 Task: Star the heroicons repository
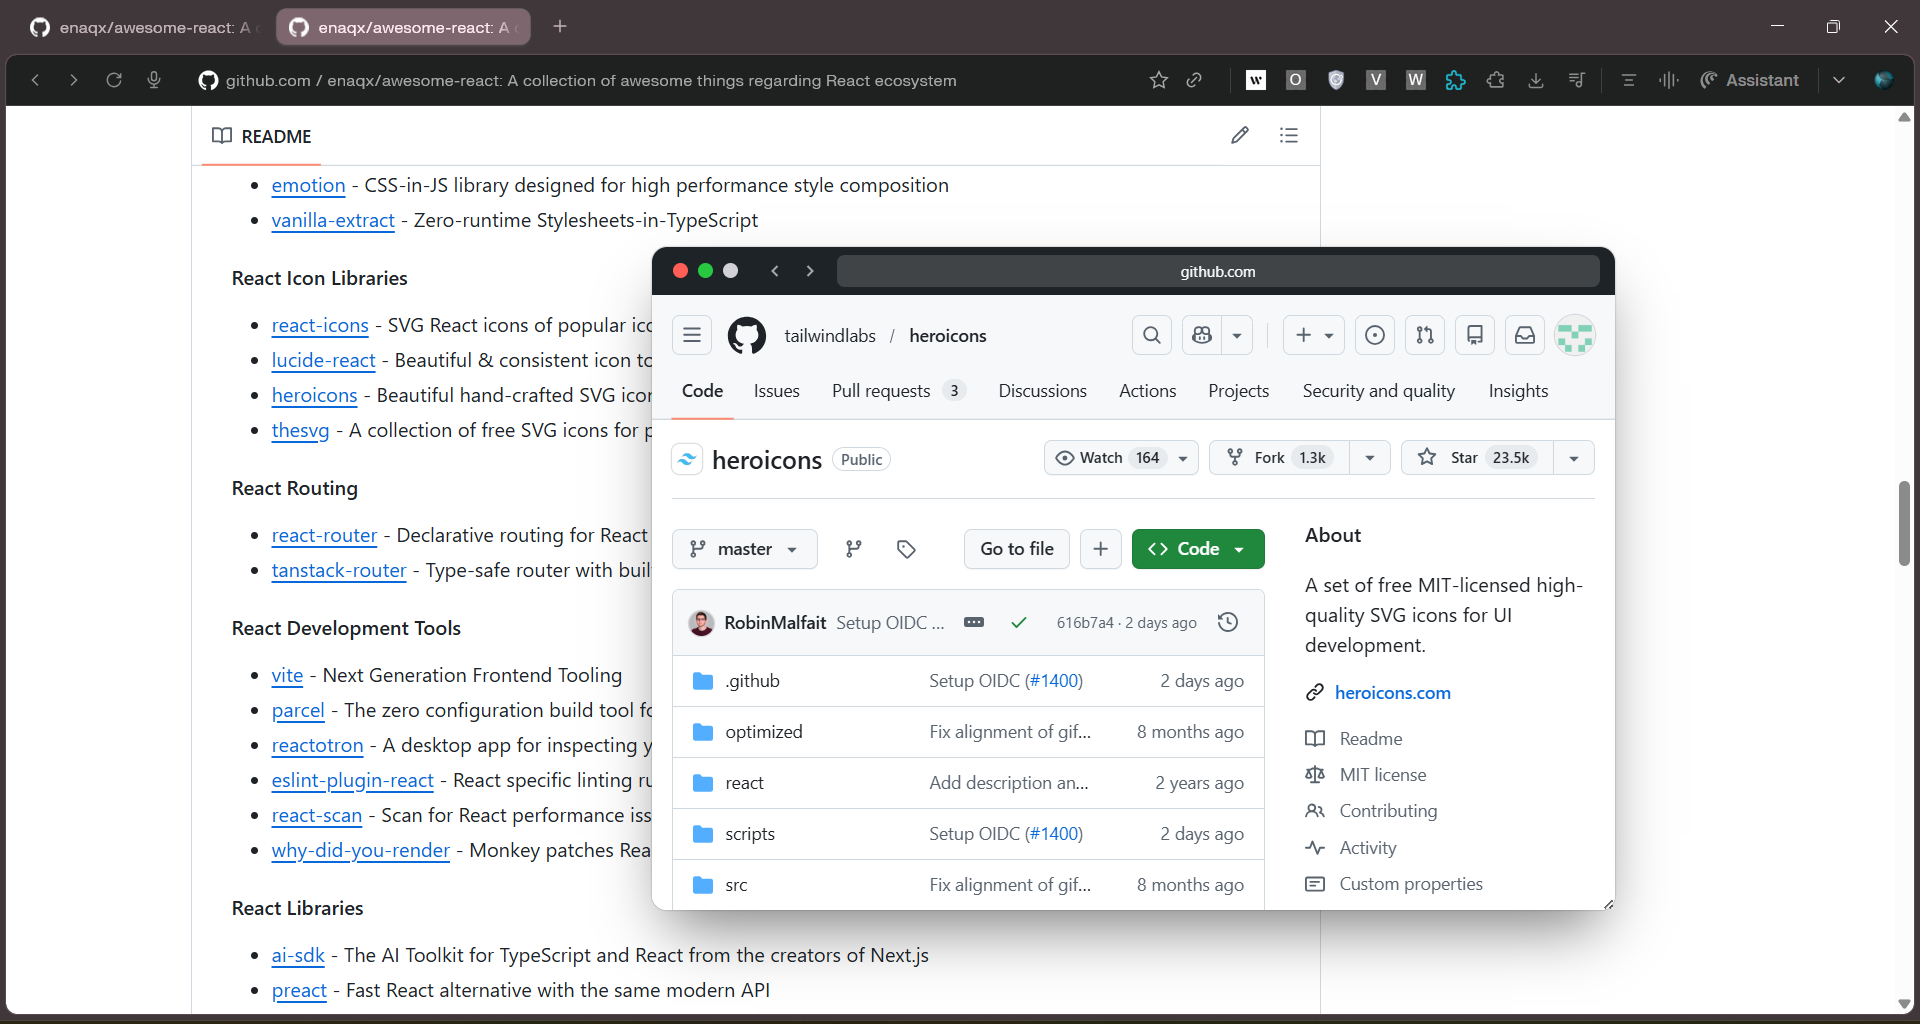tap(1477, 457)
